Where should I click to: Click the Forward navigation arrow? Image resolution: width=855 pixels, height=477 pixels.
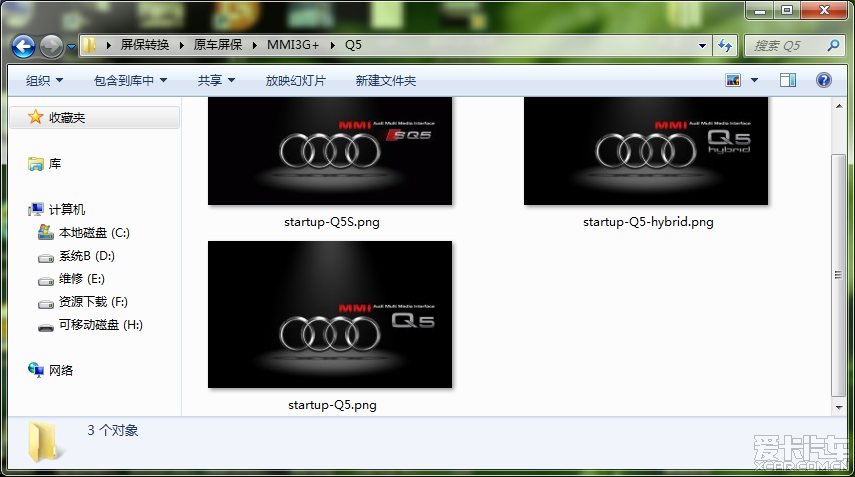click(x=52, y=46)
